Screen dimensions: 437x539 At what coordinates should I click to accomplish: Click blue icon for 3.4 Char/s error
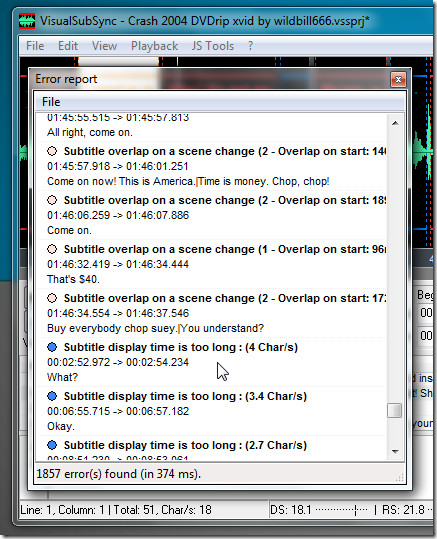click(52, 396)
